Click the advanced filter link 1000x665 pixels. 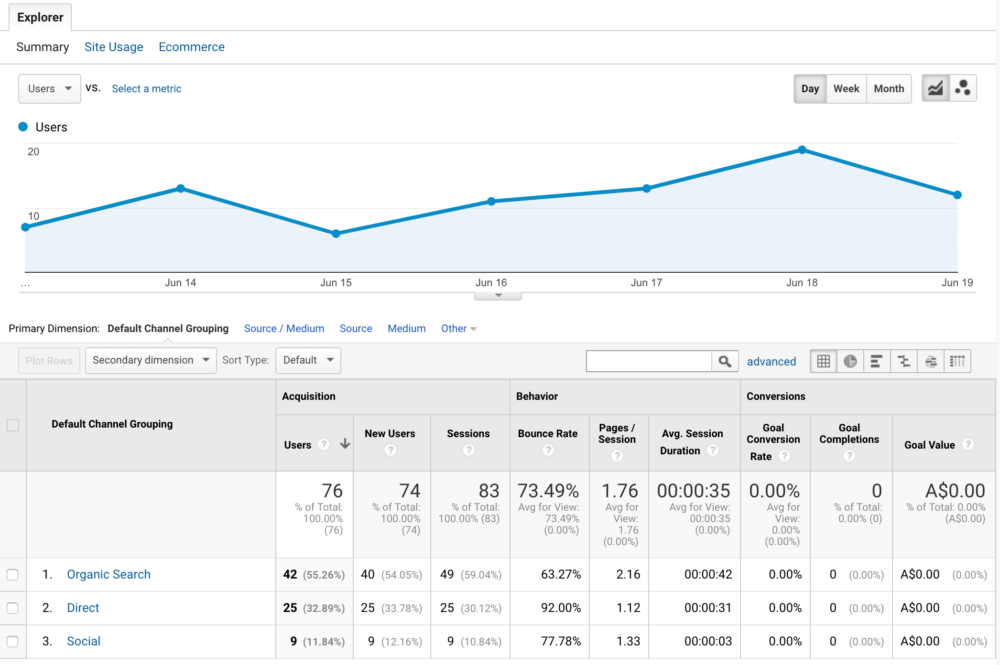click(x=771, y=362)
